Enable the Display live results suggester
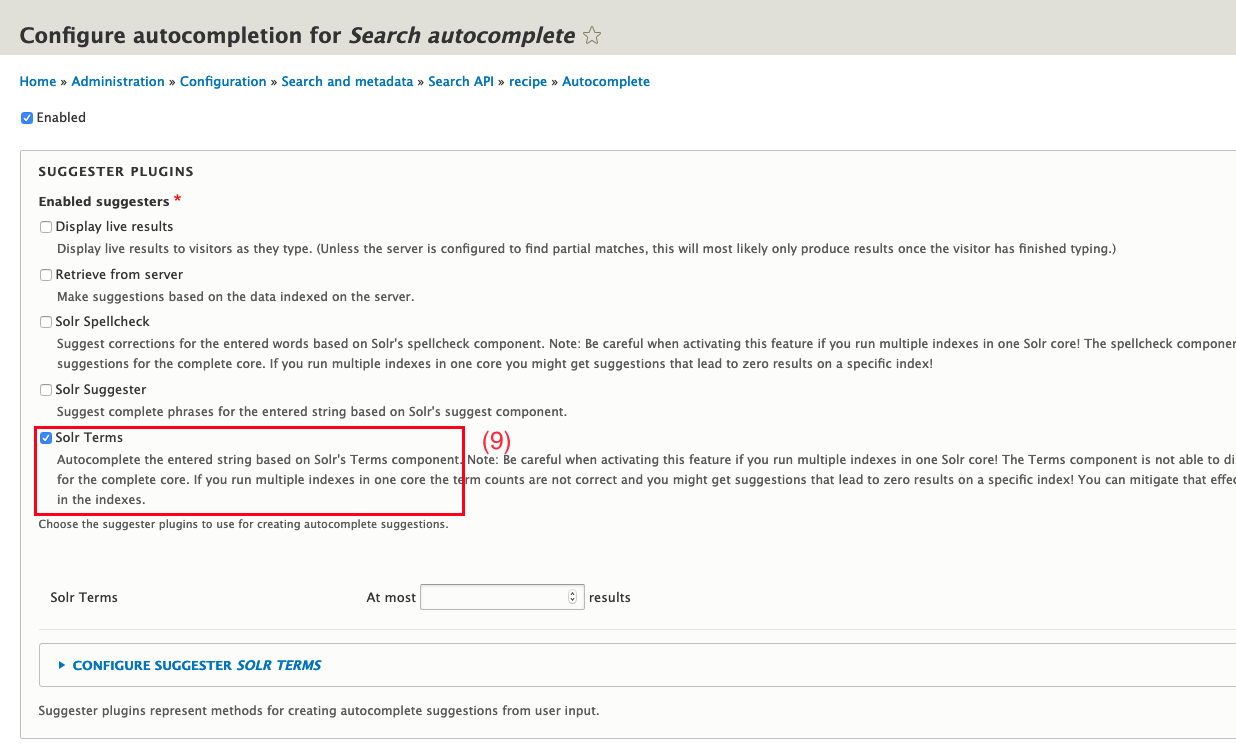 tap(46, 227)
